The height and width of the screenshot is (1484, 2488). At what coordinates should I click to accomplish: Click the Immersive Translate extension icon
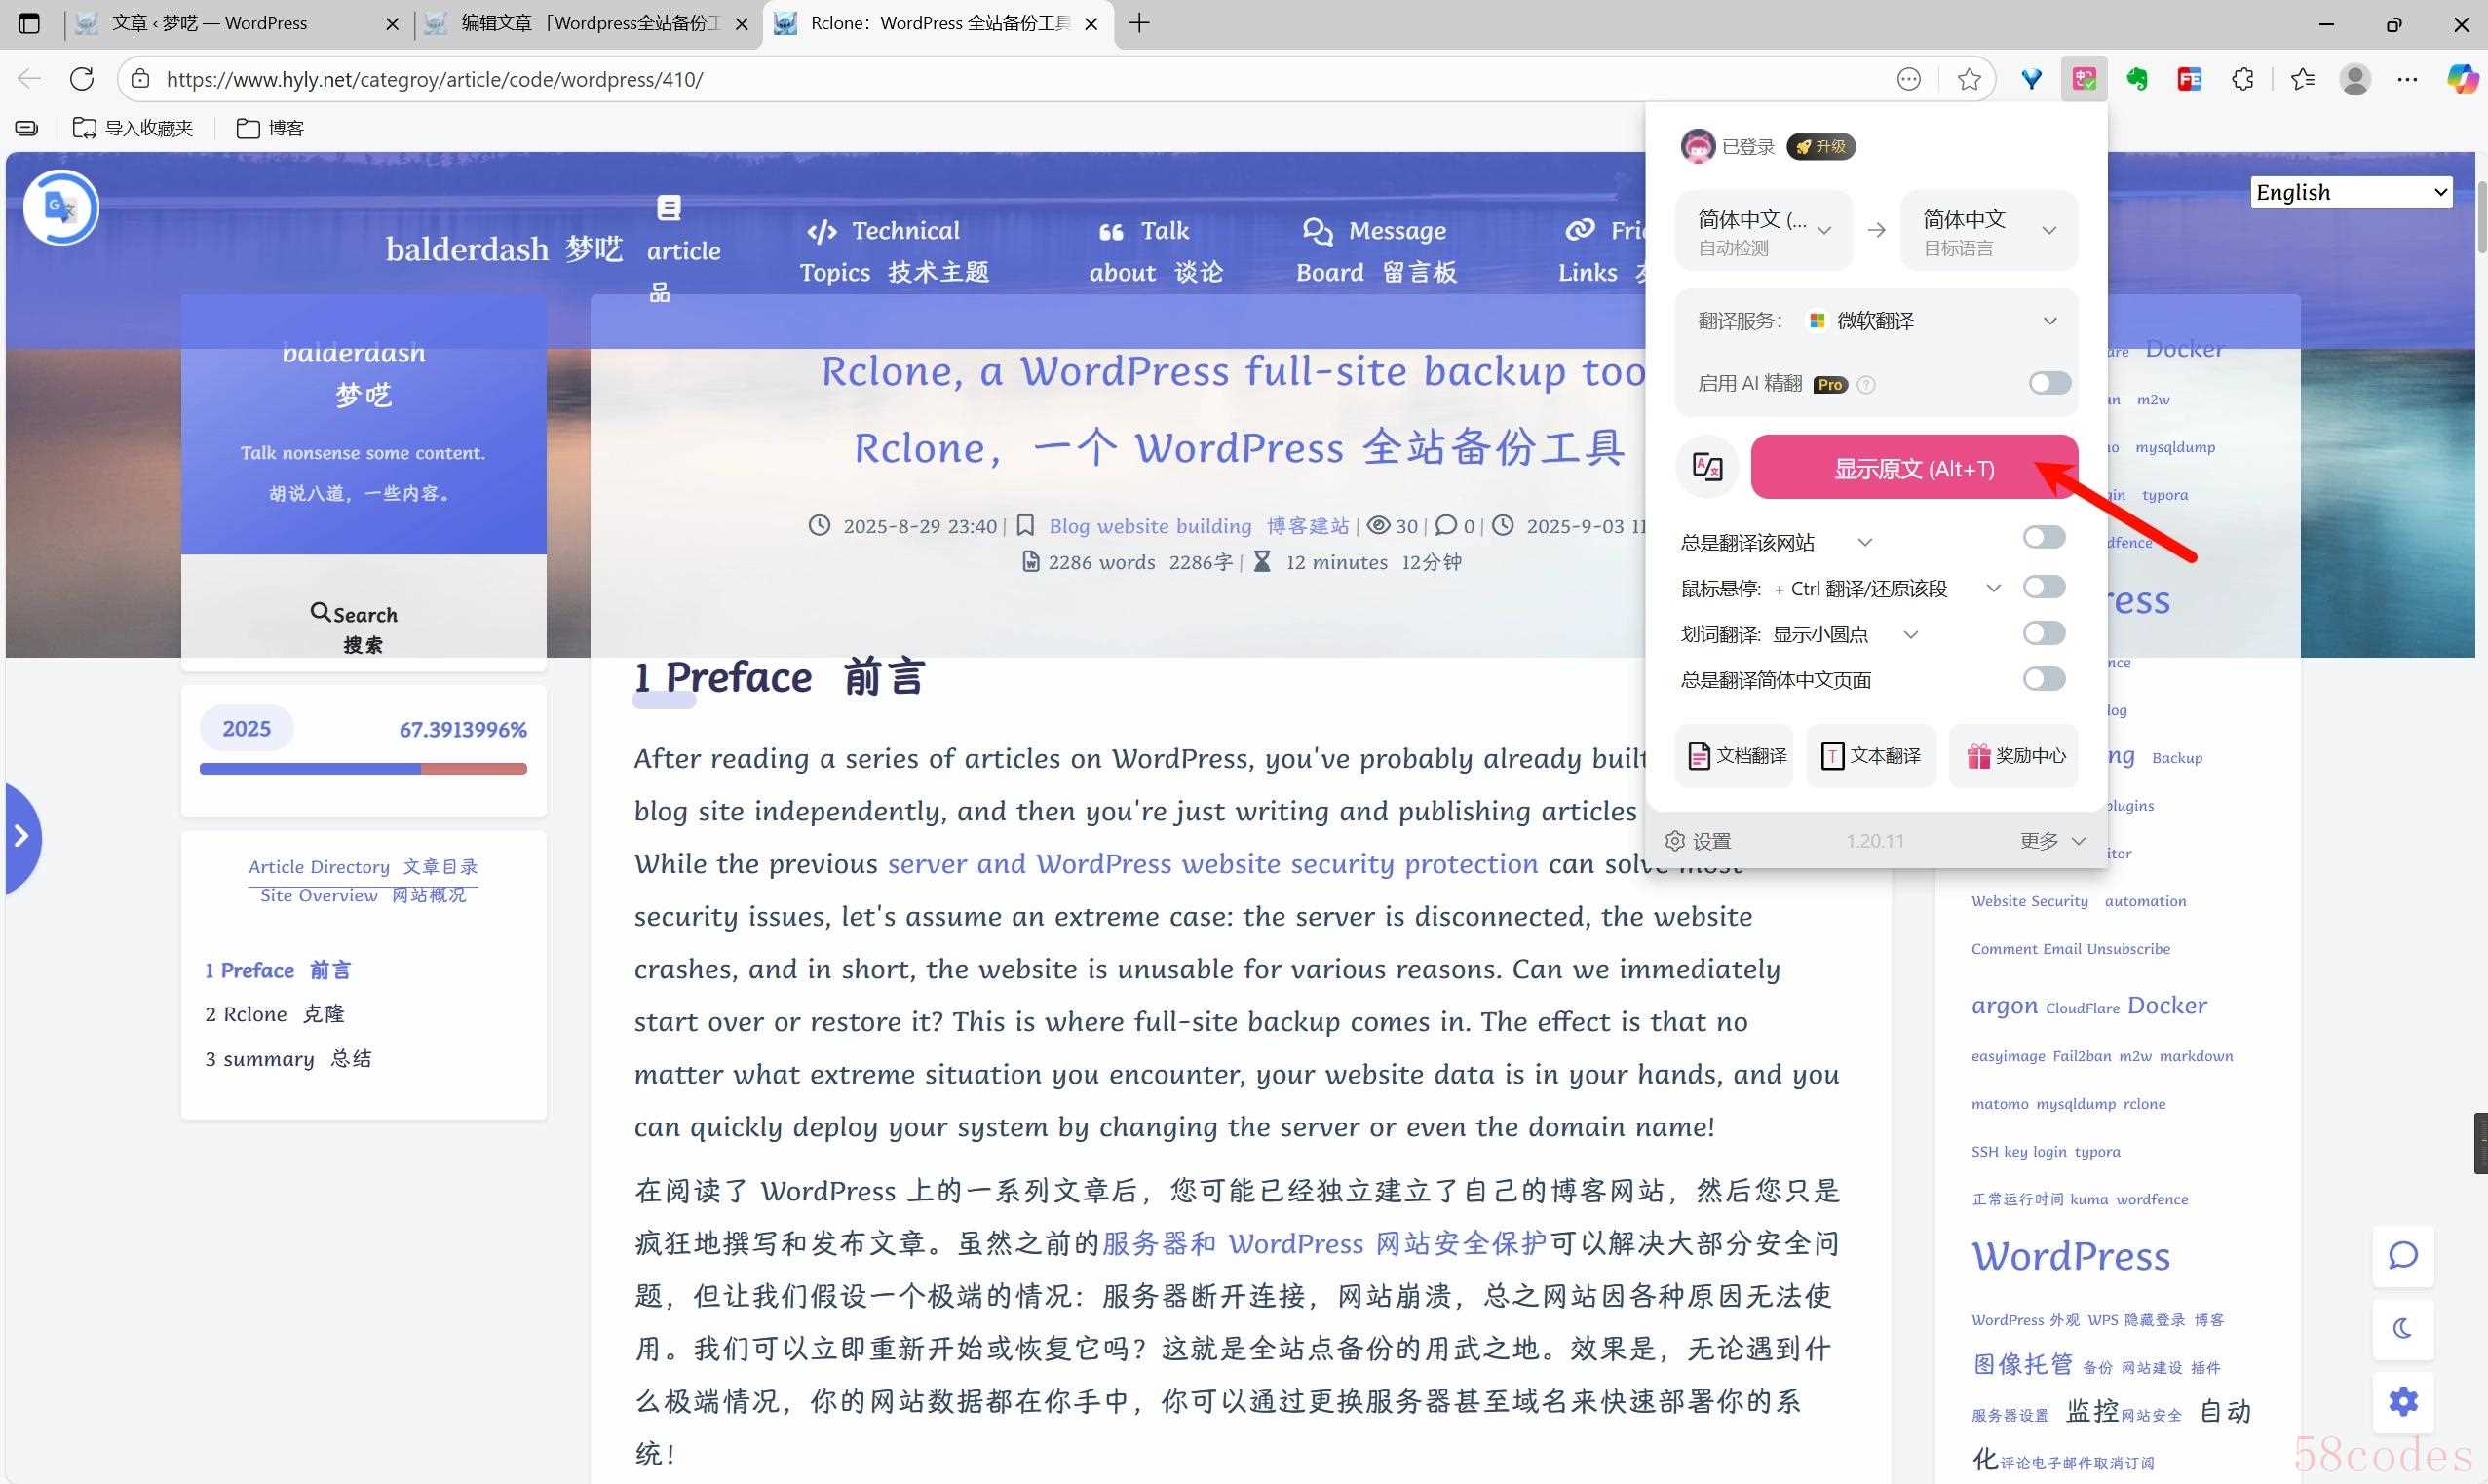(x=2084, y=79)
